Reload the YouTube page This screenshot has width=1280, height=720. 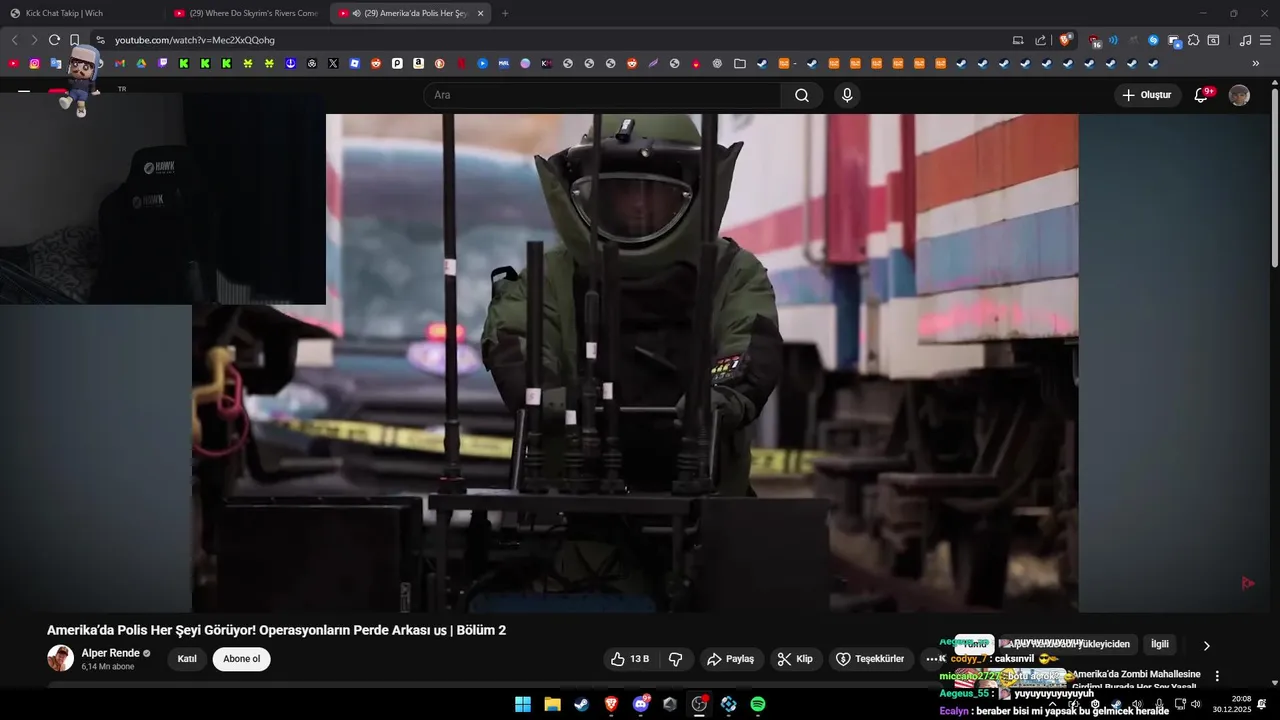click(x=54, y=40)
